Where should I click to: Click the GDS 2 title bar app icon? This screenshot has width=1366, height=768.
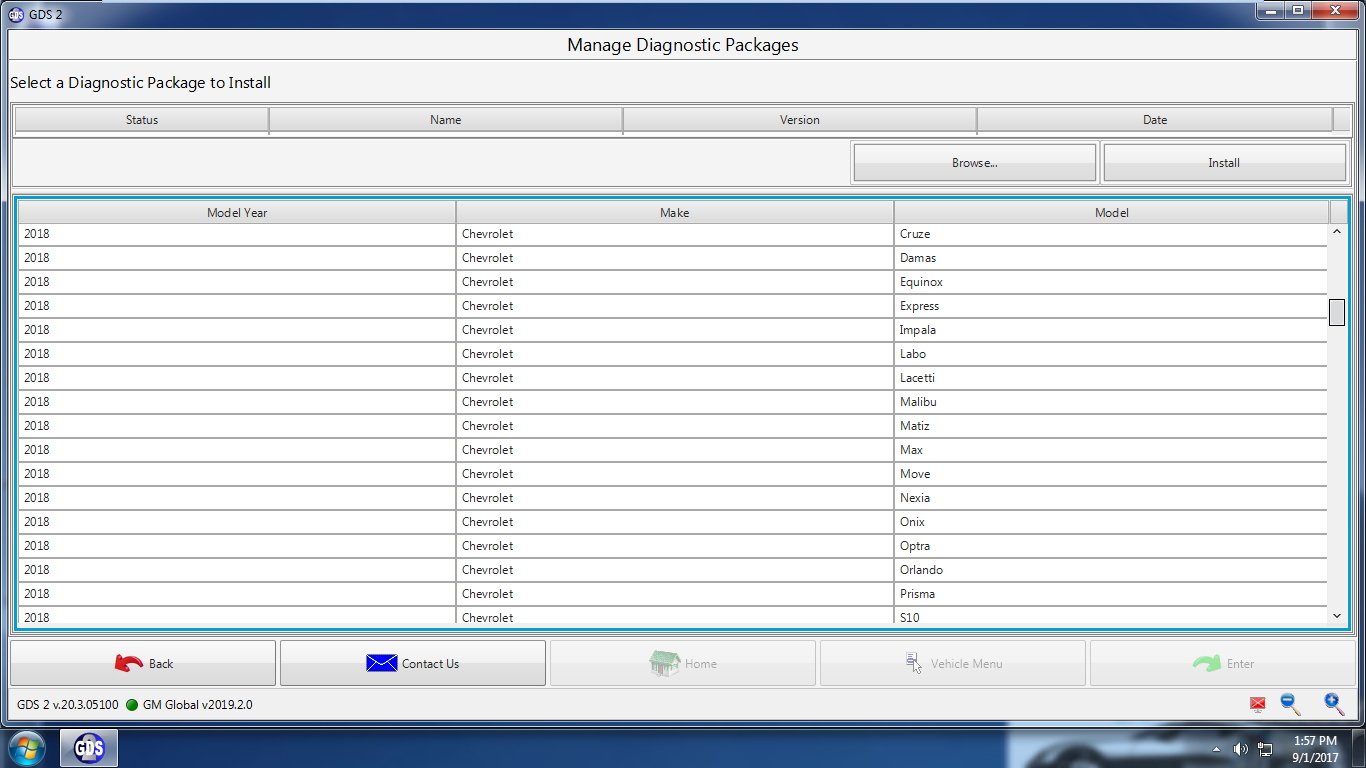click(x=16, y=14)
